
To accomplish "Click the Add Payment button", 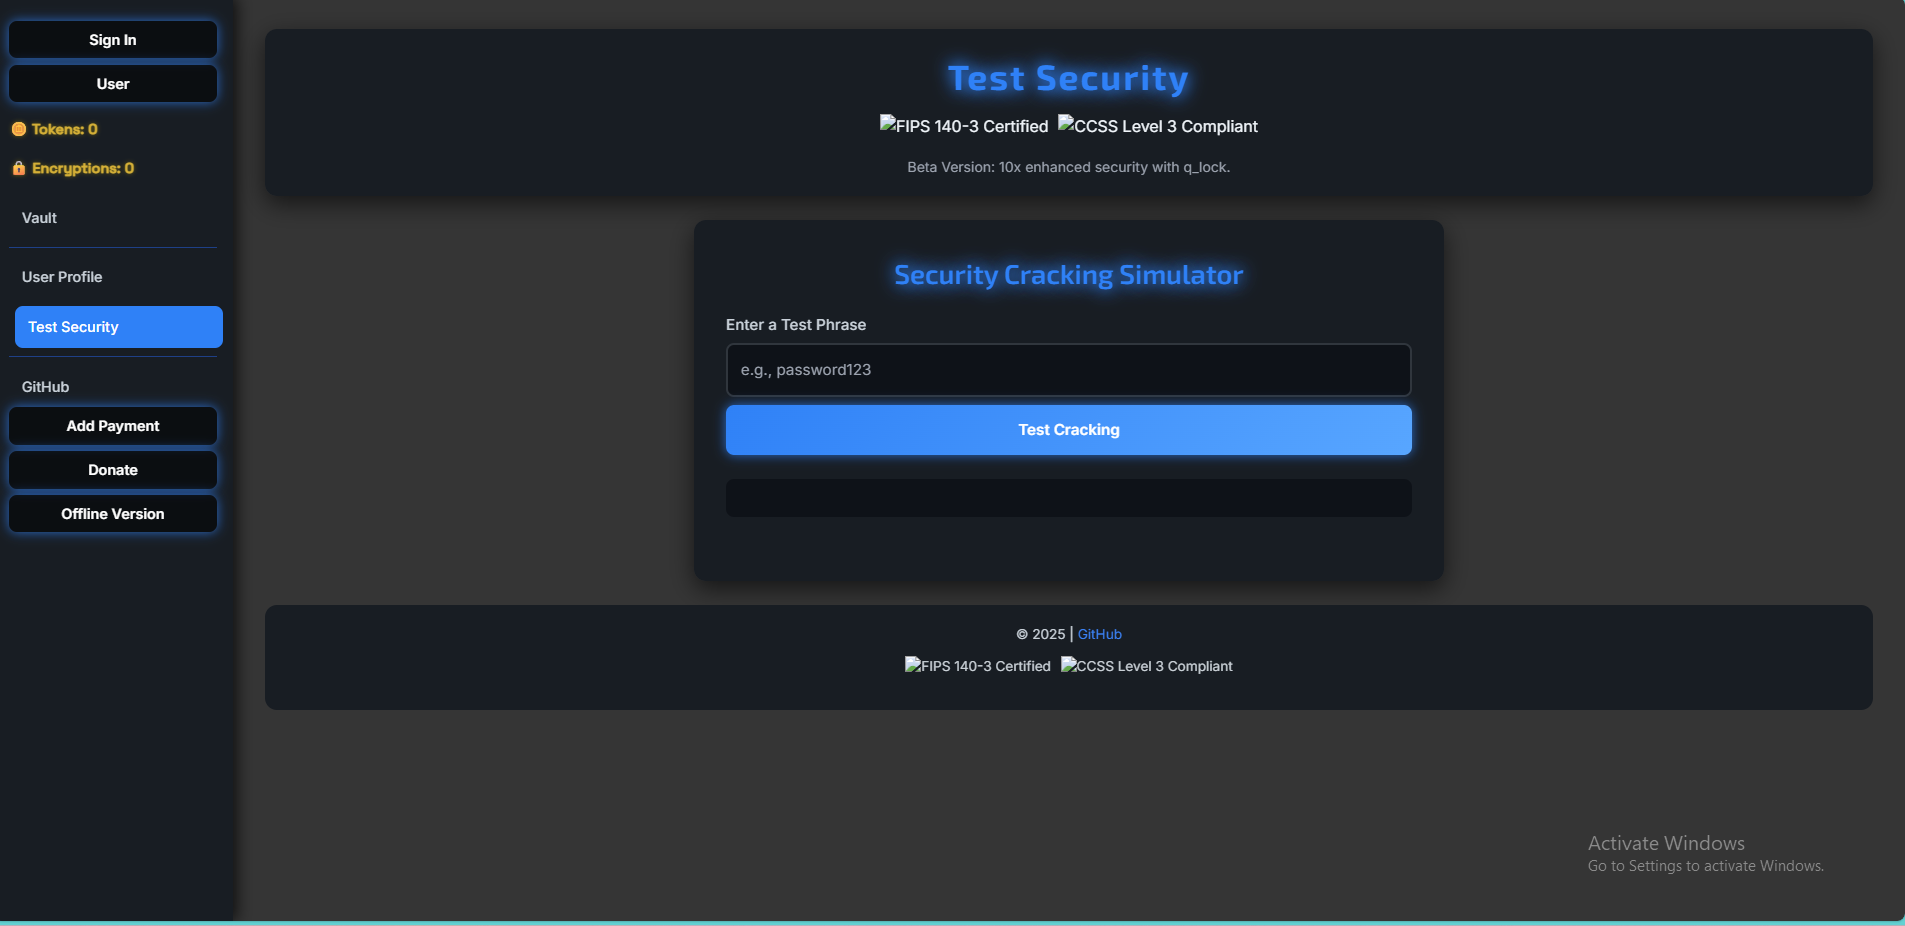I will (x=113, y=426).
